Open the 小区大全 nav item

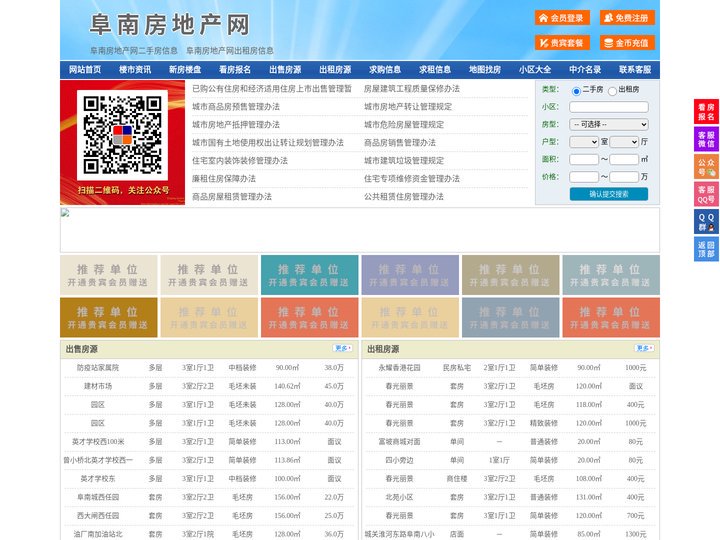(535, 70)
